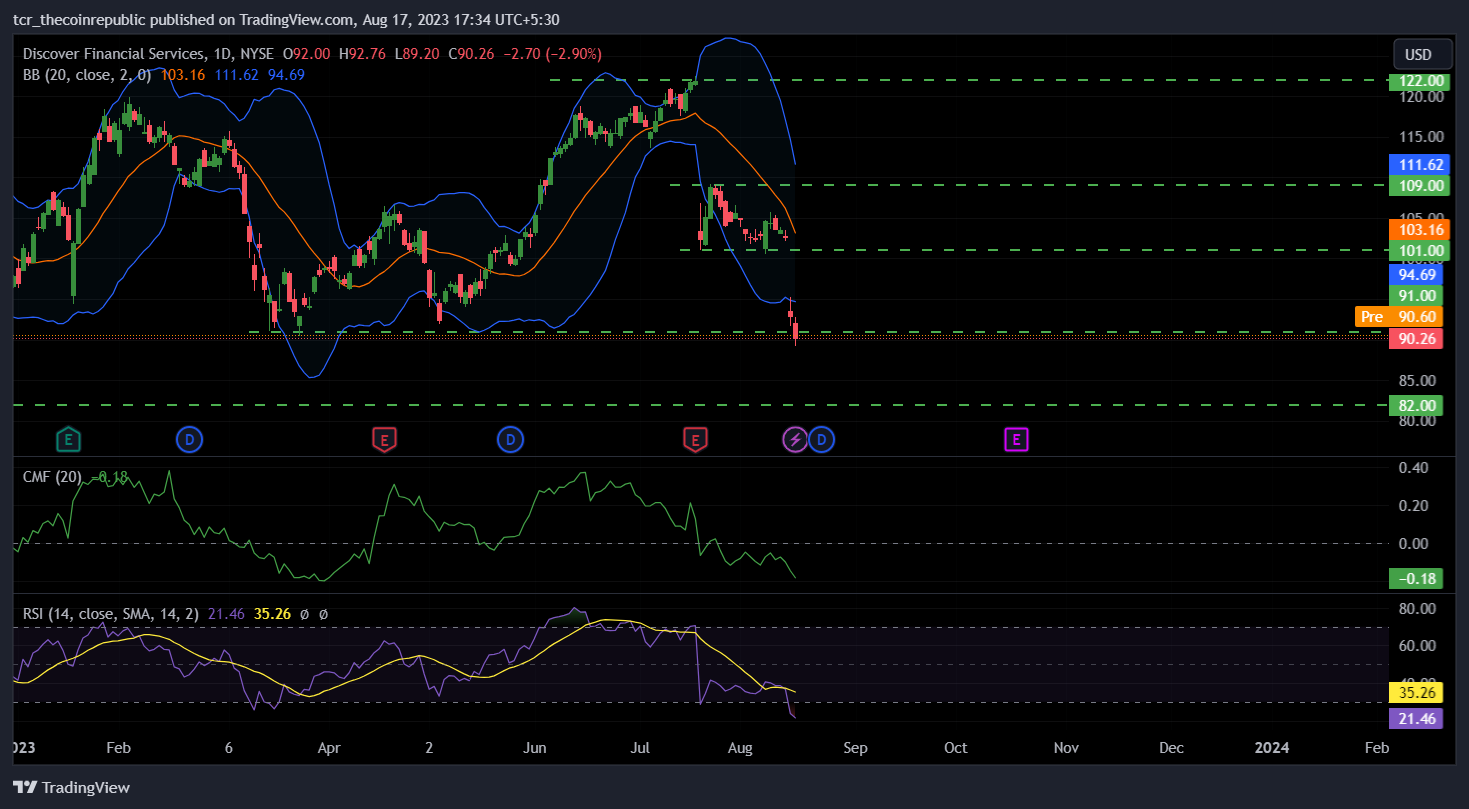This screenshot has width=1469, height=809.
Task: Open the BB (20, close, 2, 0) indicator legend
Action: [87, 74]
